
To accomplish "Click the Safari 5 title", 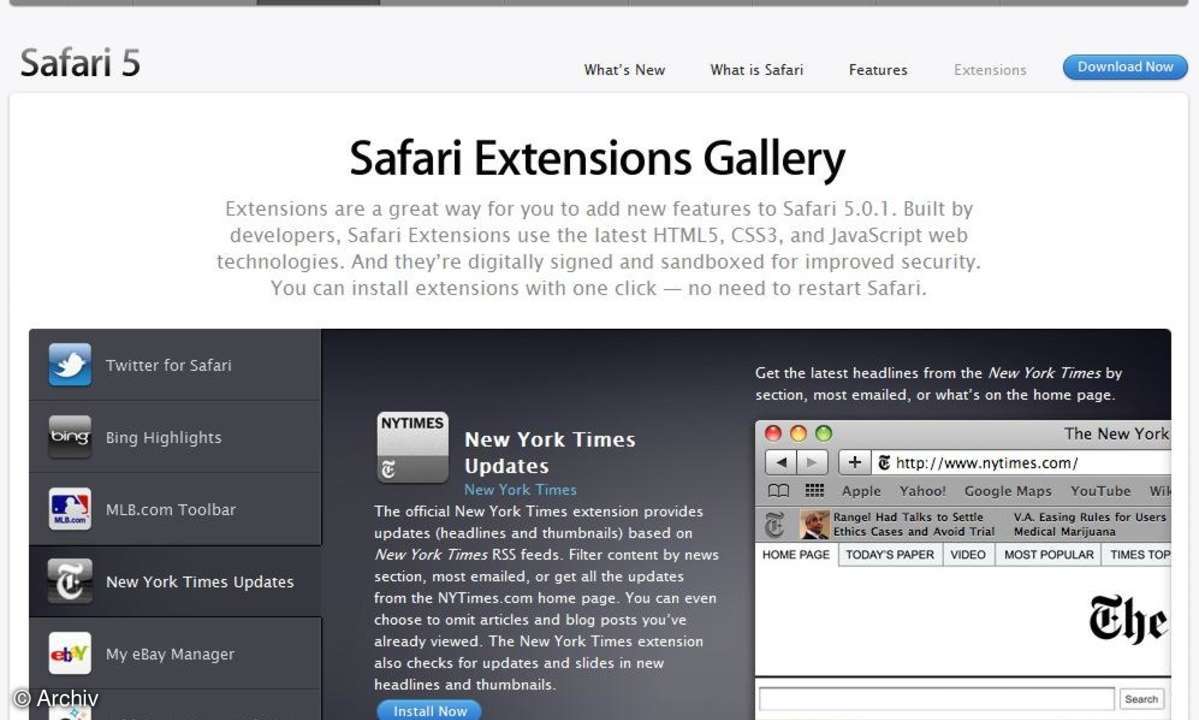I will [80, 63].
